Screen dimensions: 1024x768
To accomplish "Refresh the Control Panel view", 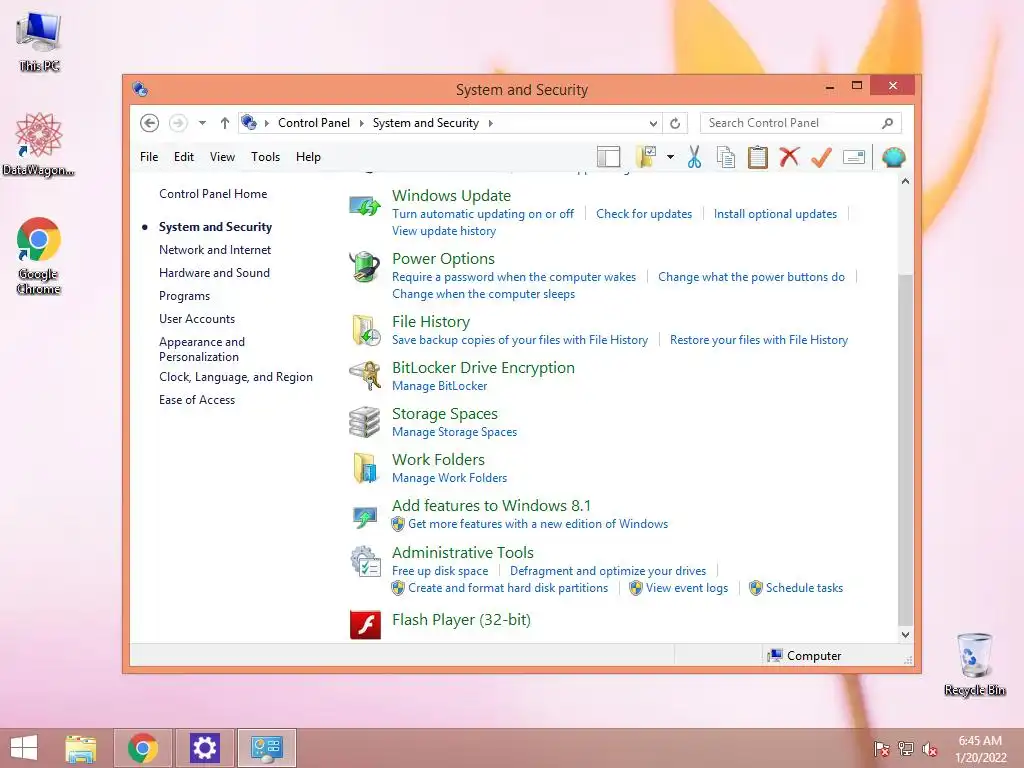I will pos(675,123).
